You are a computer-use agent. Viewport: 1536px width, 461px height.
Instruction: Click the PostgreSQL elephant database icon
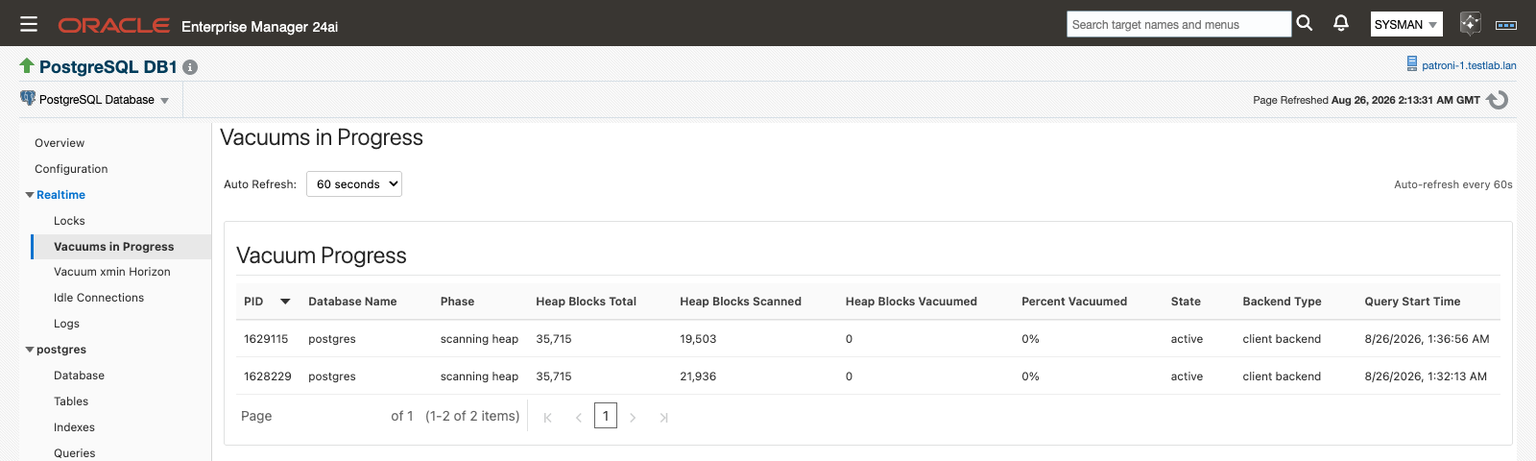coord(27,99)
